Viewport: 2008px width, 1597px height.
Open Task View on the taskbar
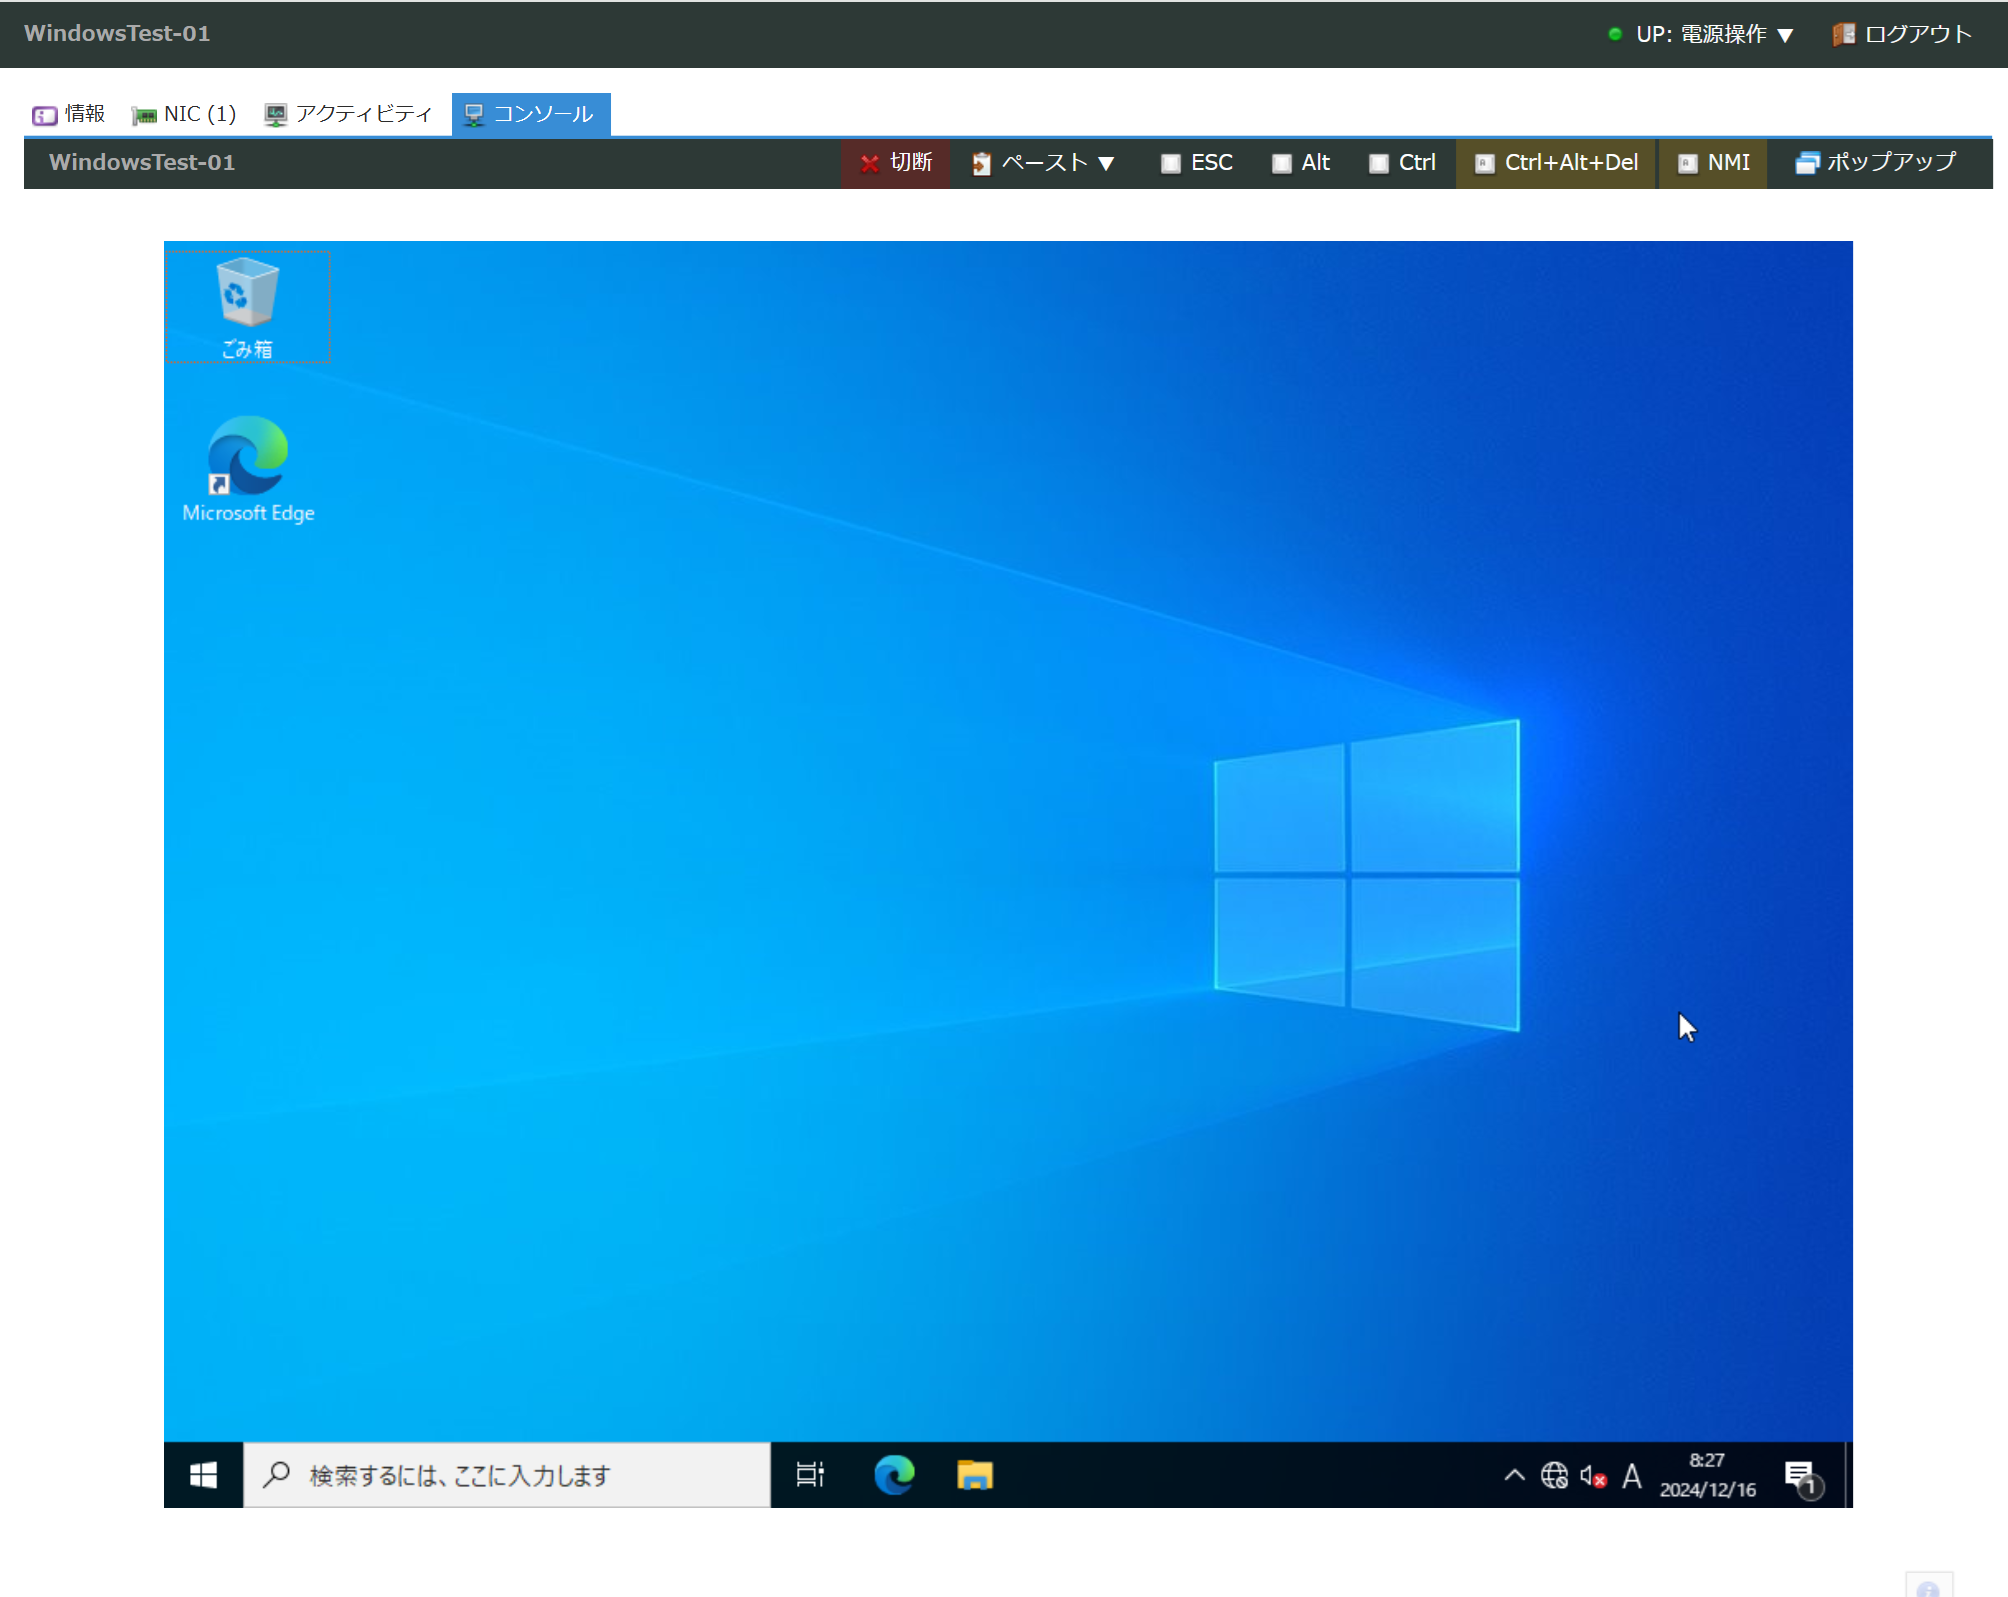tap(810, 1475)
